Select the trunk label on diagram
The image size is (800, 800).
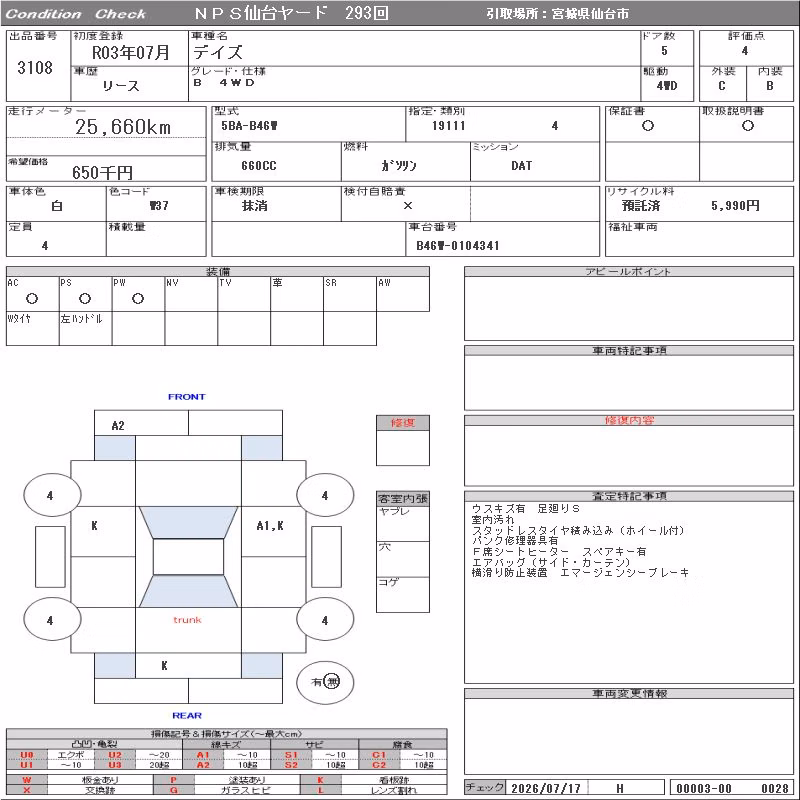(187, 620)
